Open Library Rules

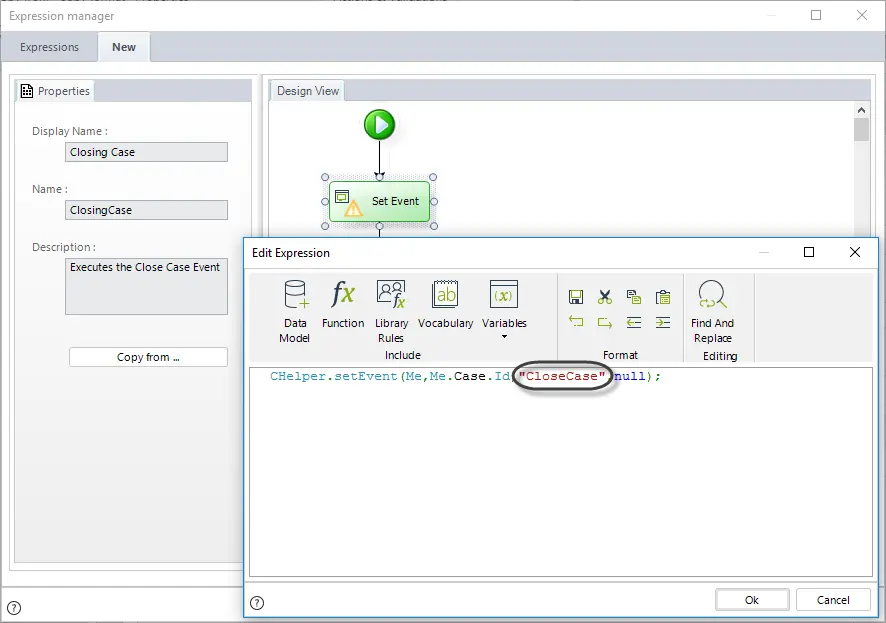pos(391,311)
